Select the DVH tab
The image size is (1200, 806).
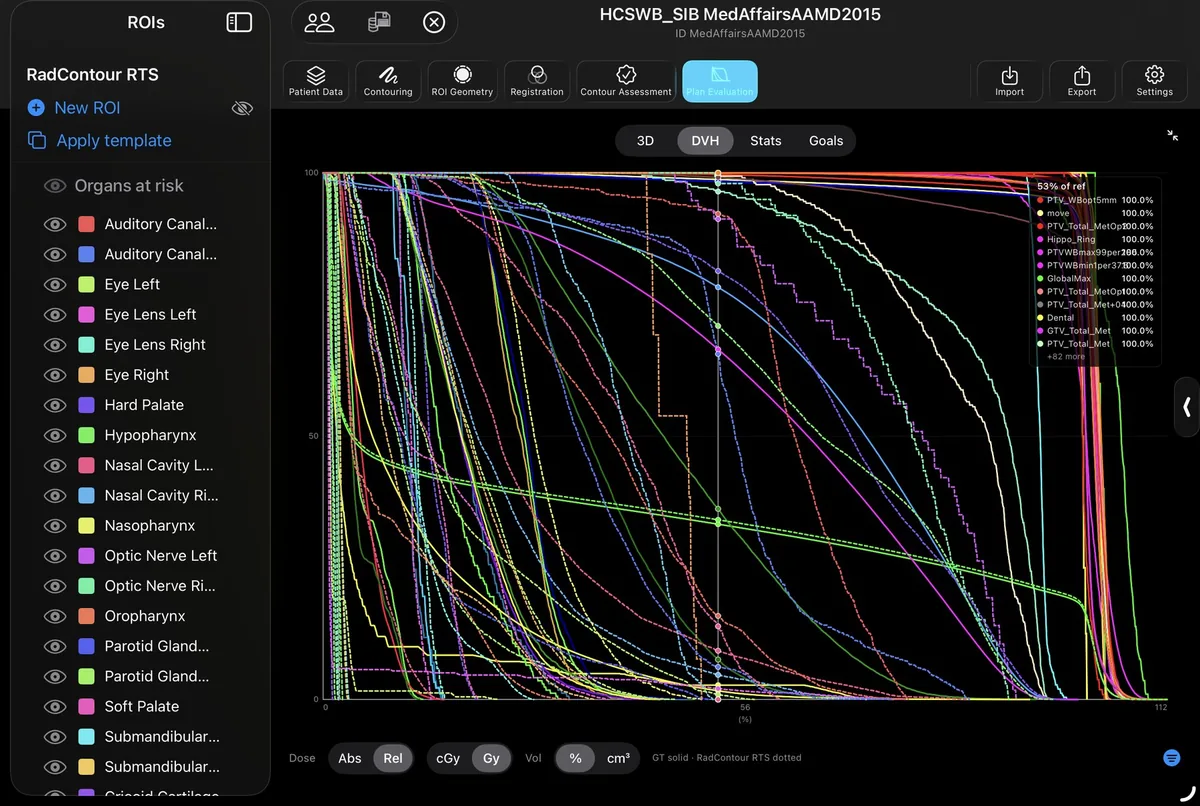click(x=705, y=141)
